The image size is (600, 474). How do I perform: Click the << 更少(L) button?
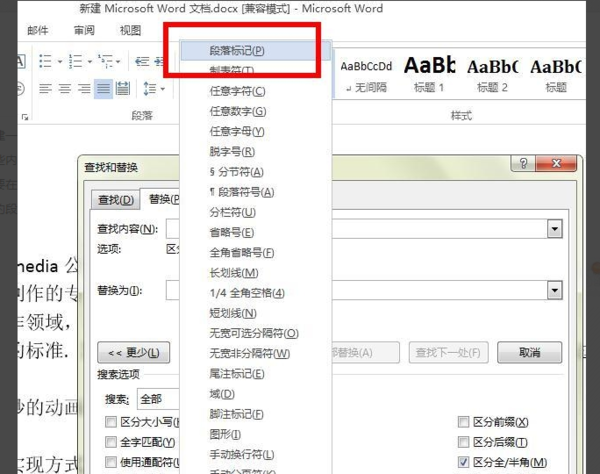coord(134,352)
